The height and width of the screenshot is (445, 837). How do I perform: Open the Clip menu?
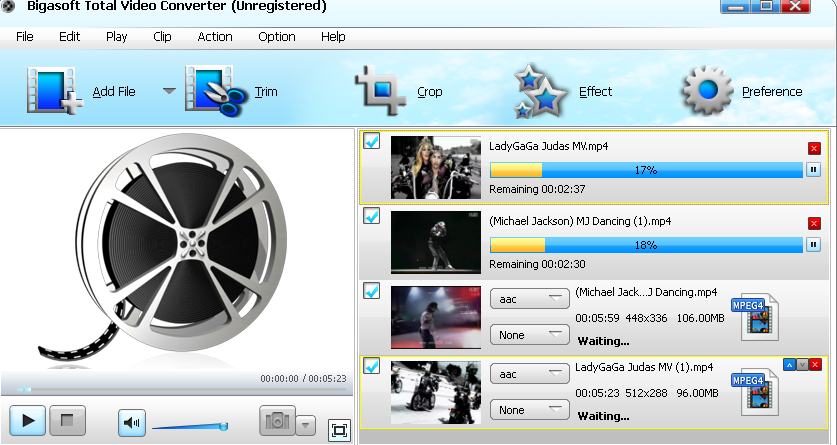click(162, 37)
